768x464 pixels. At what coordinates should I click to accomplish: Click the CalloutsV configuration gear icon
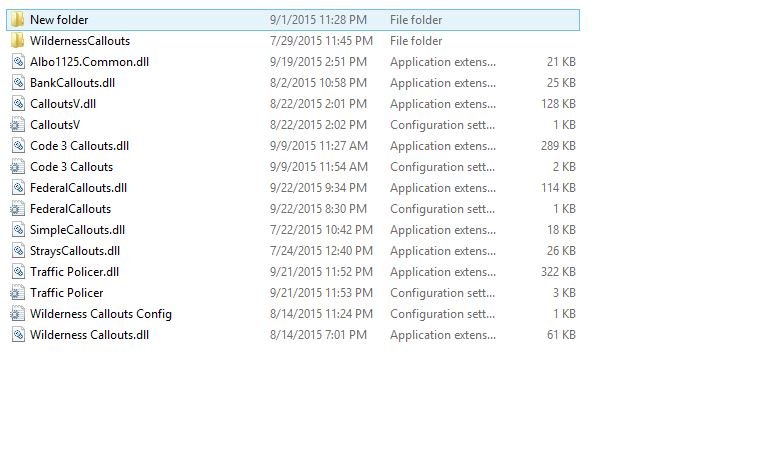point(18,125)
